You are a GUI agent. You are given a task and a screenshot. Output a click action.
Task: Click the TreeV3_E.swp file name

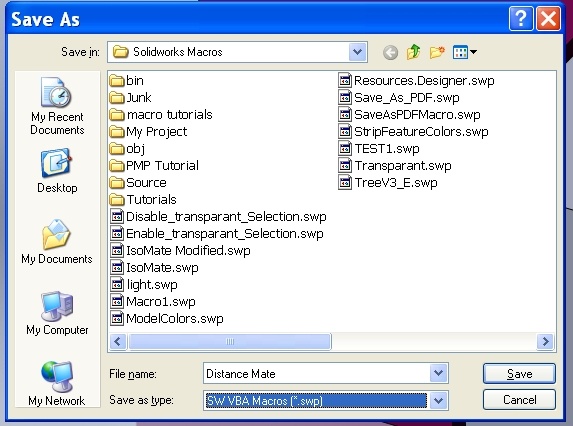pos(396,183)
